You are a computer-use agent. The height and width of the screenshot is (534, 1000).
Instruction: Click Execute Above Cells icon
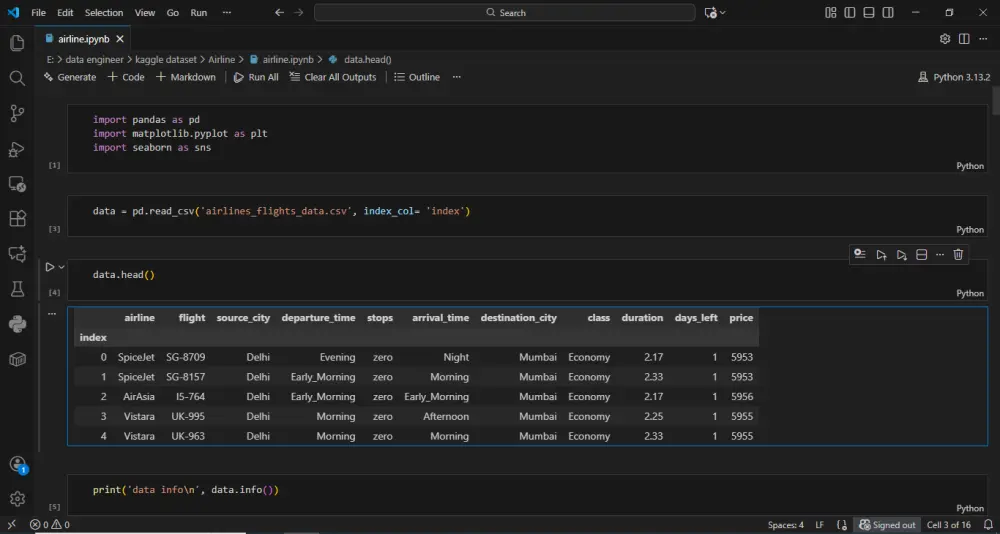point(881,255)
